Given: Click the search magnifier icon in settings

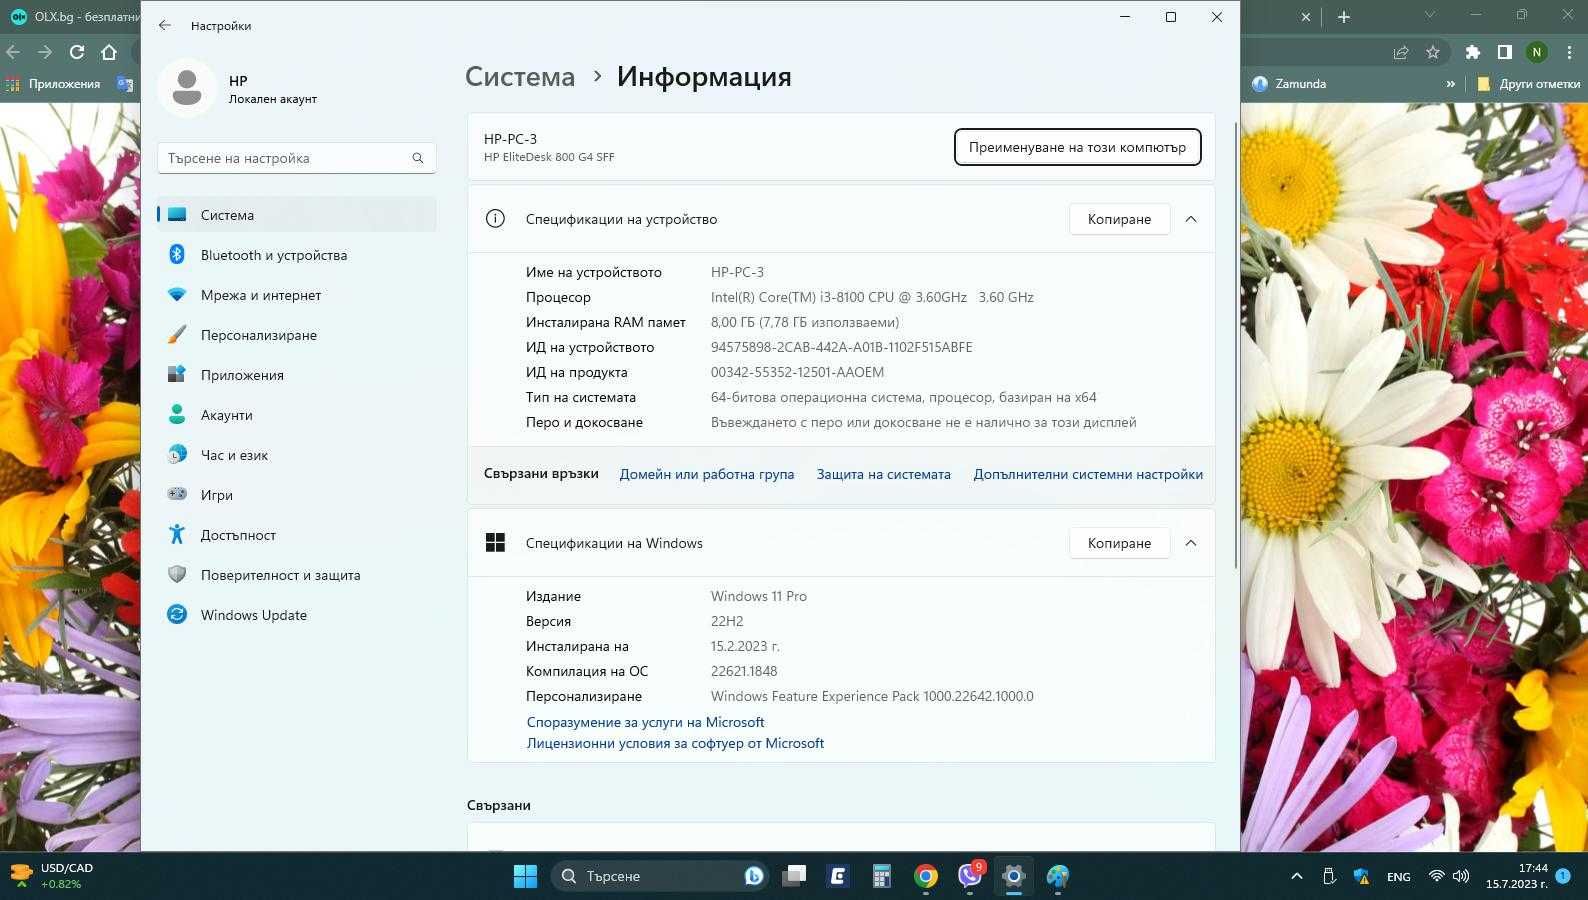Looking at the screenshot, I should 418,158.
